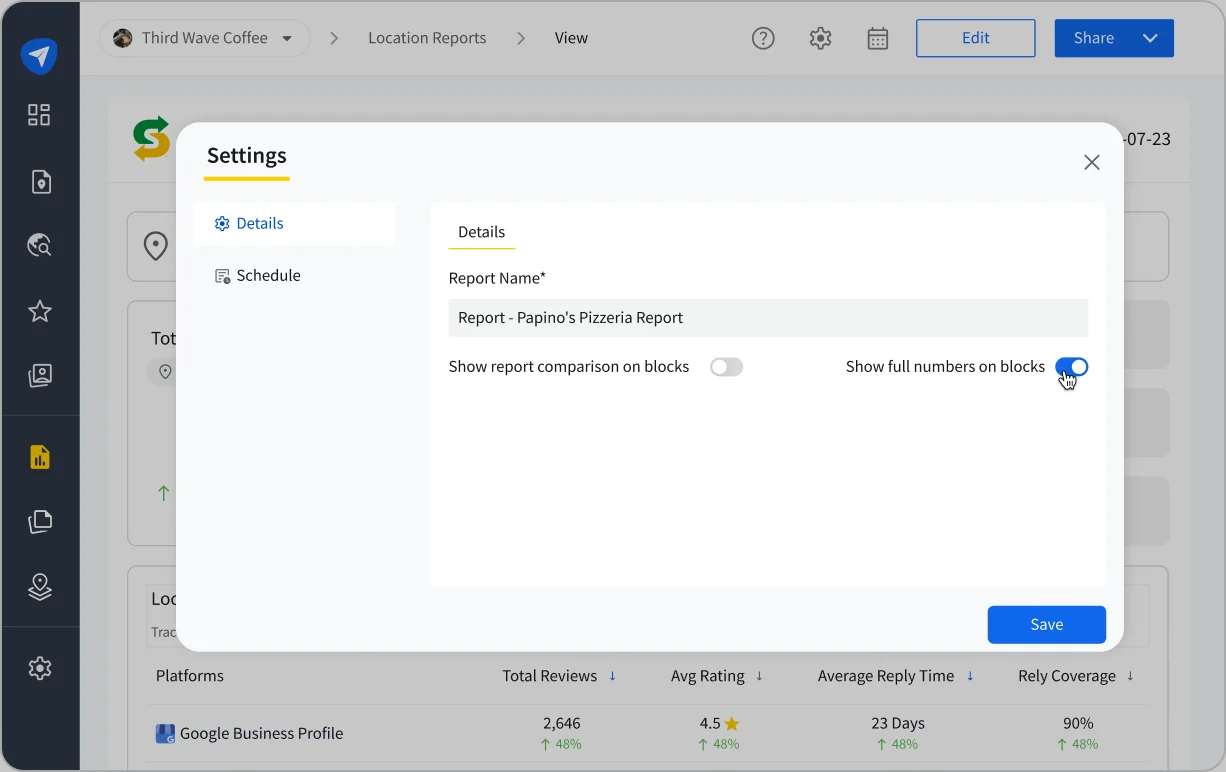Click the Platforms column header
1226x772 pixels.
pos(190,676)
